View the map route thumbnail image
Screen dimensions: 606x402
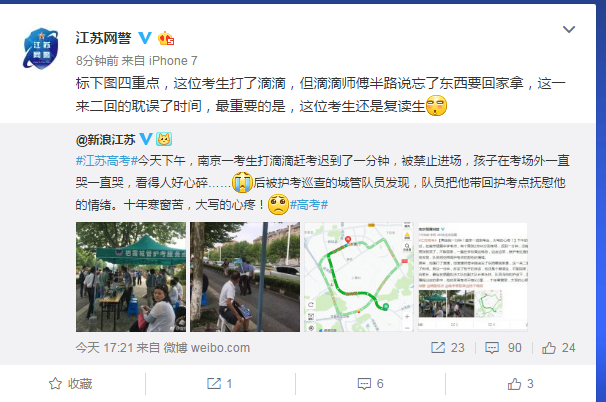click(x=359, y=277)
